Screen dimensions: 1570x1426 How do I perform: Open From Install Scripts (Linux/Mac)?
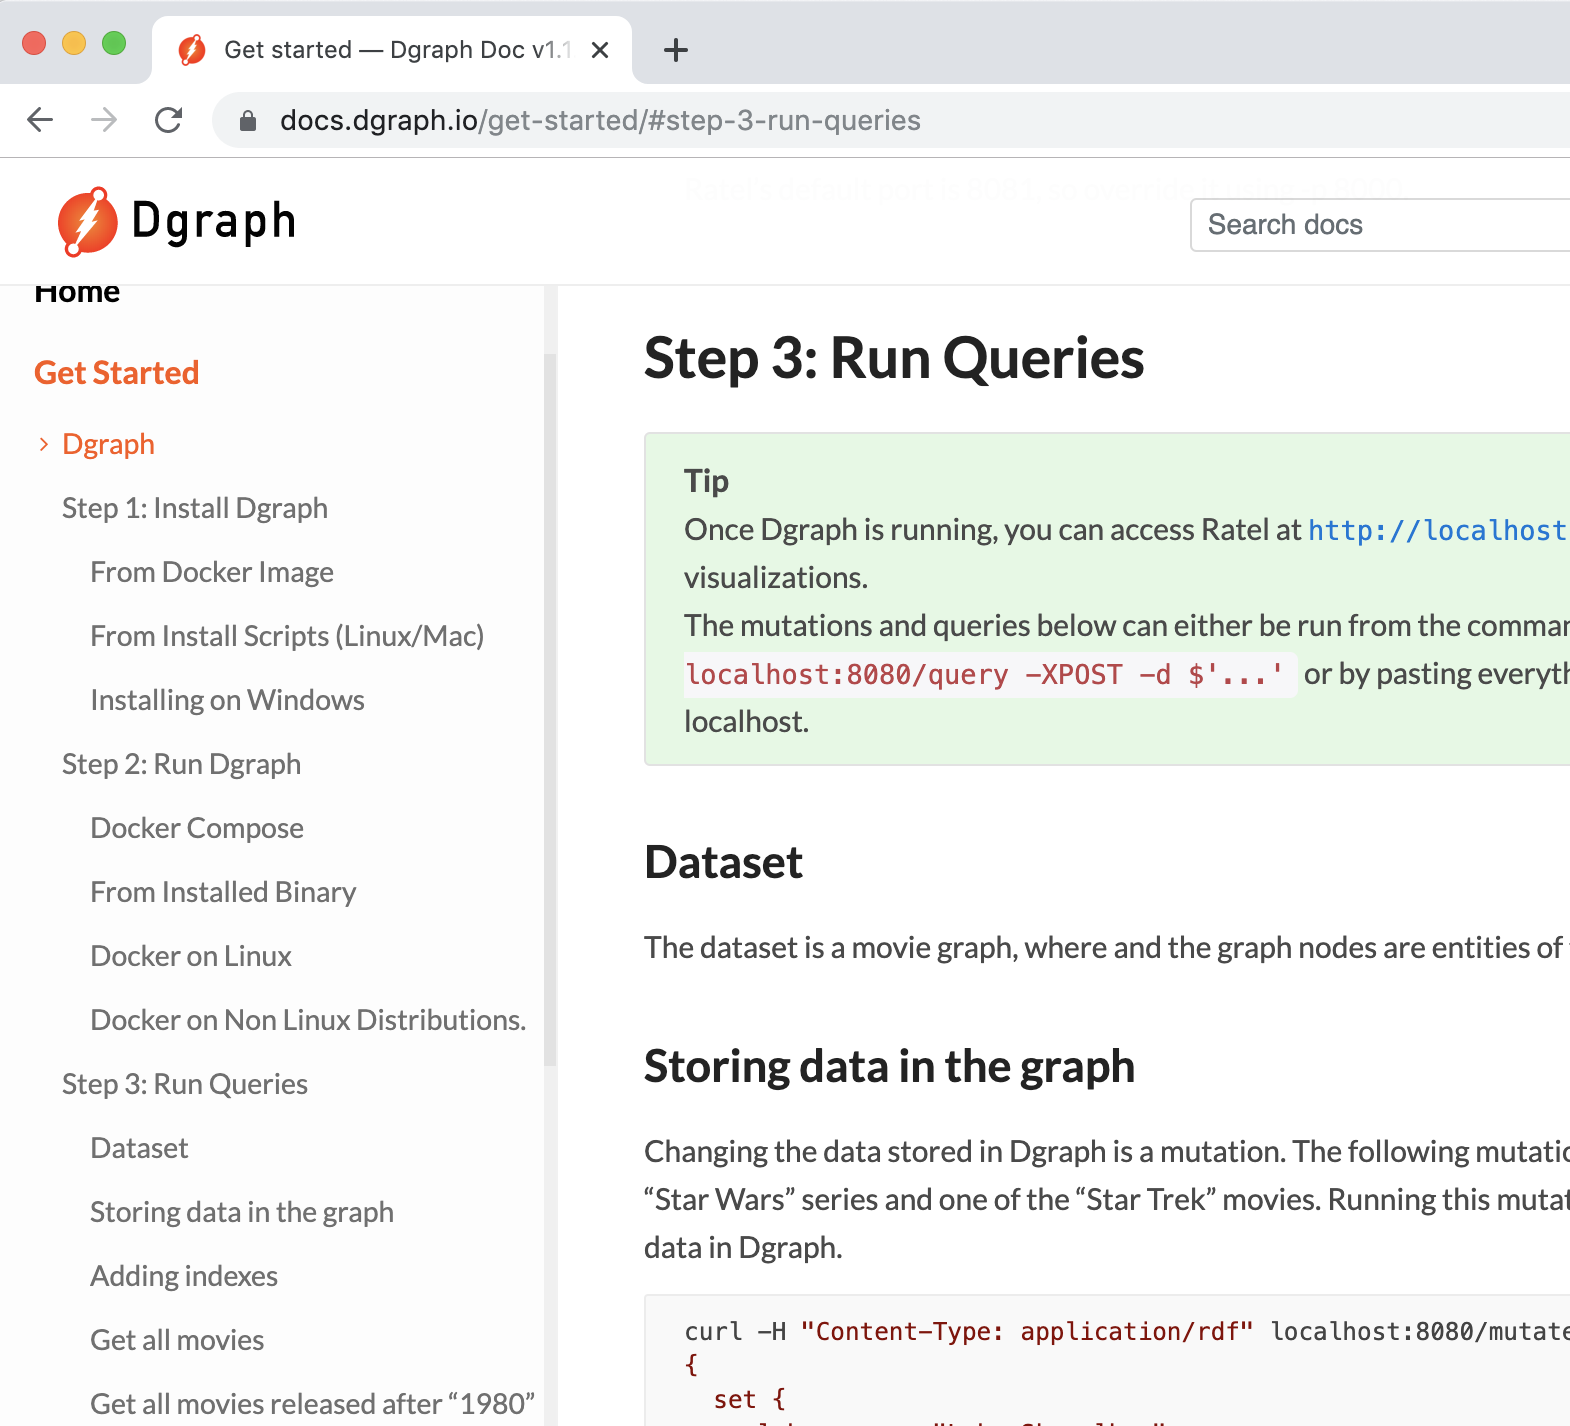(x=287, y=636)
